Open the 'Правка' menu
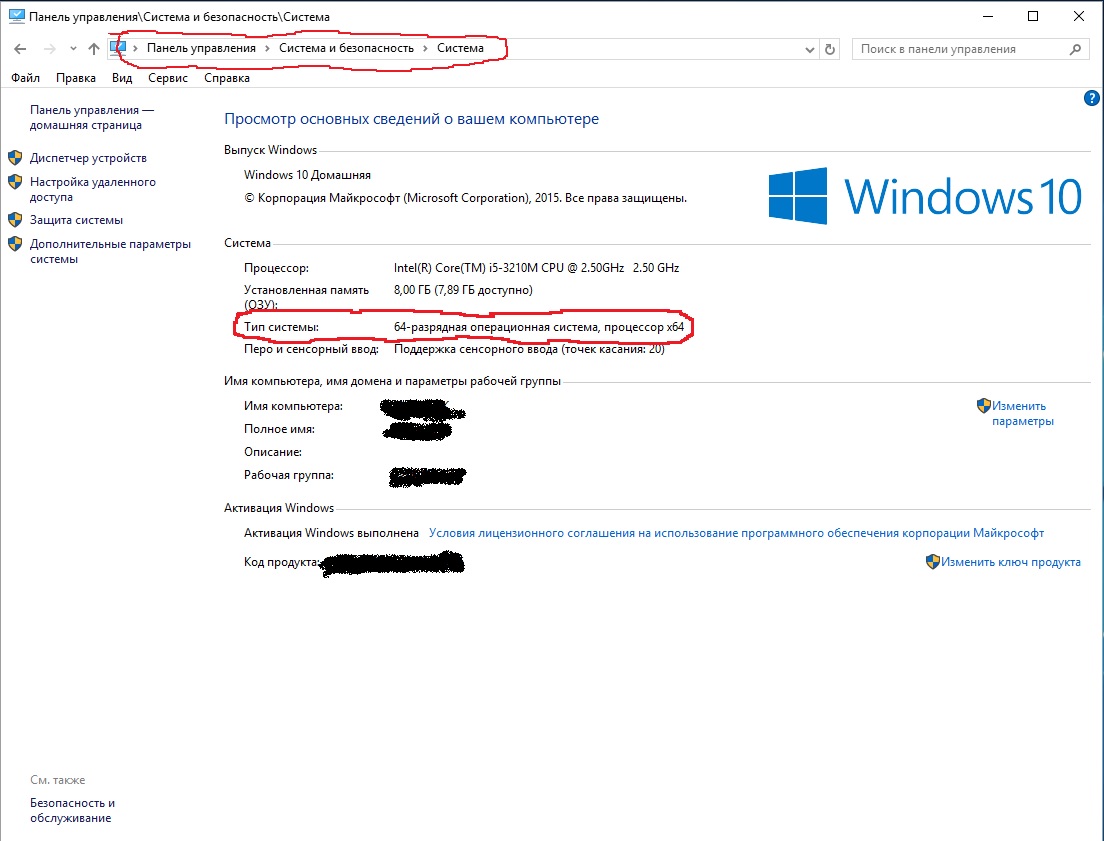 click(75, 78)
